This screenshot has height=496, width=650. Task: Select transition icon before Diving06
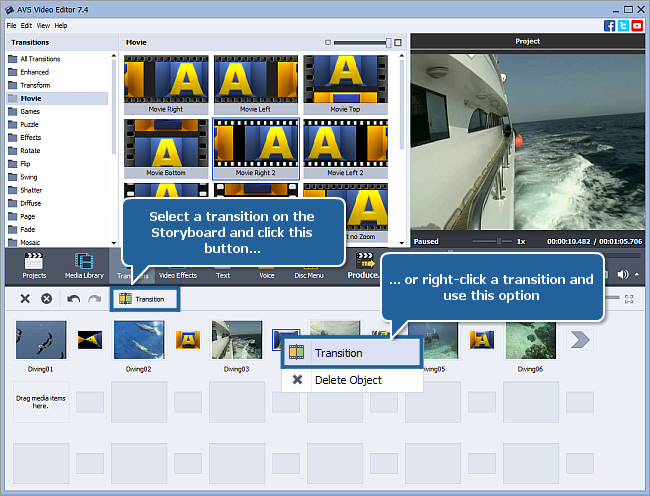tap(482, 340)
